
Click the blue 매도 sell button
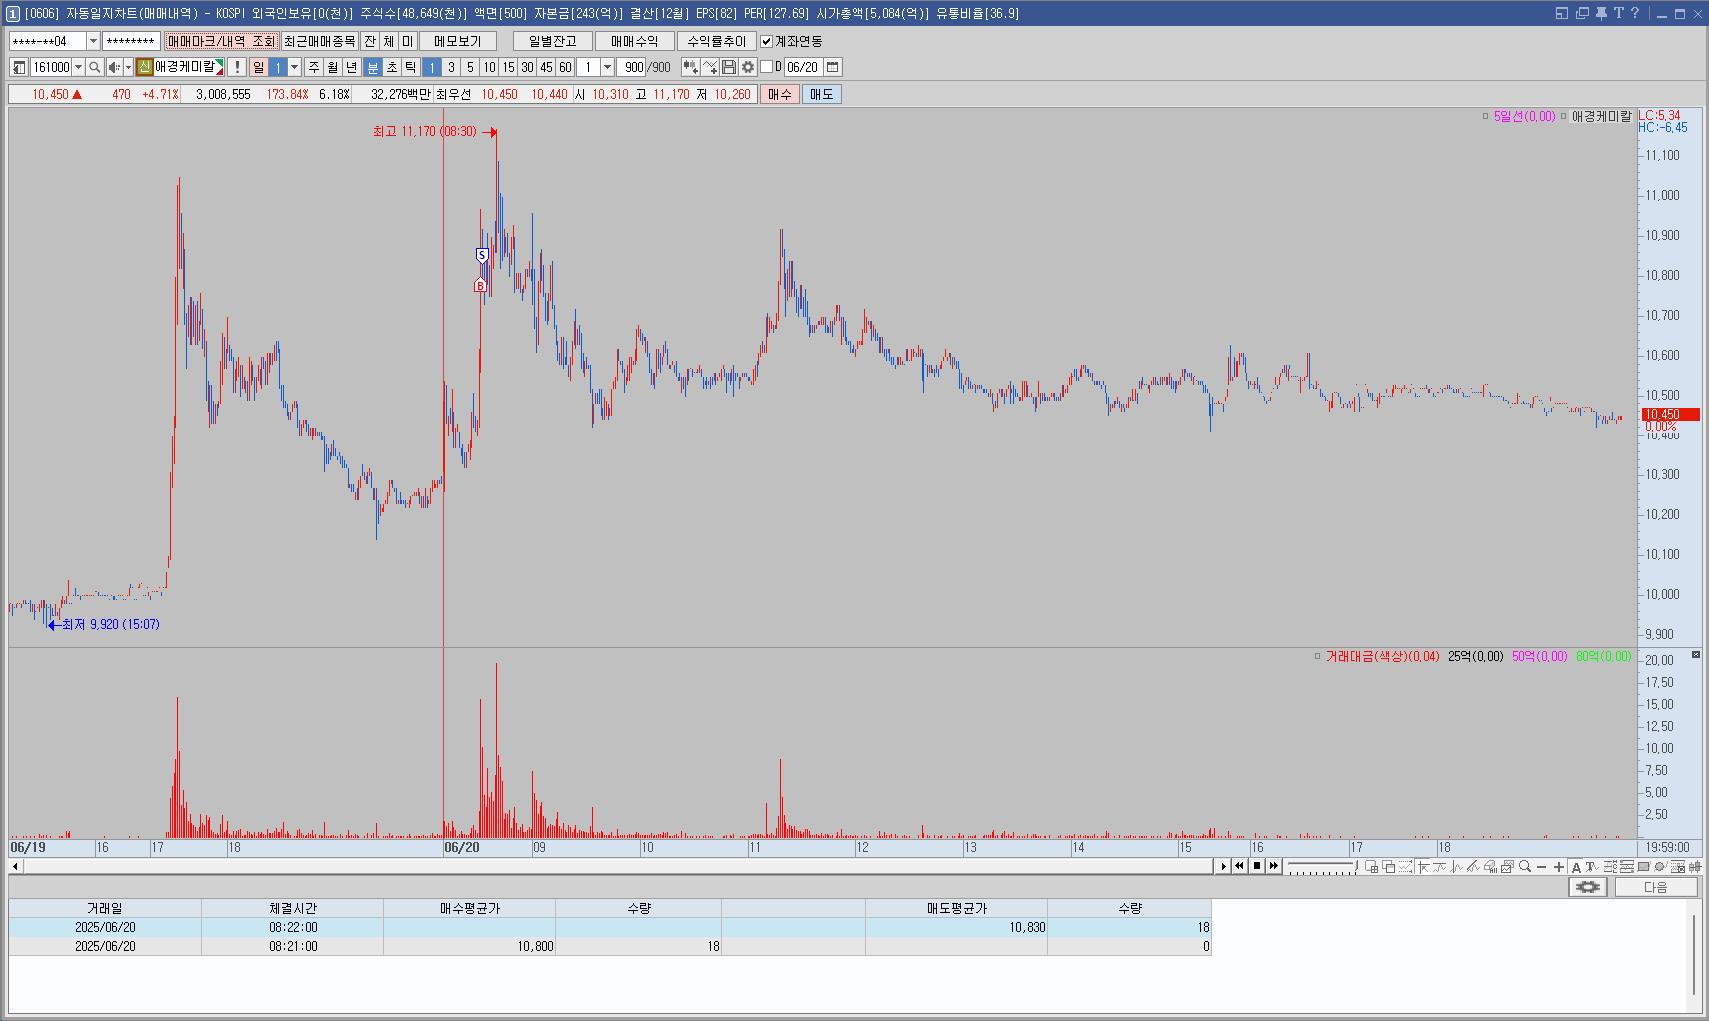822,94
